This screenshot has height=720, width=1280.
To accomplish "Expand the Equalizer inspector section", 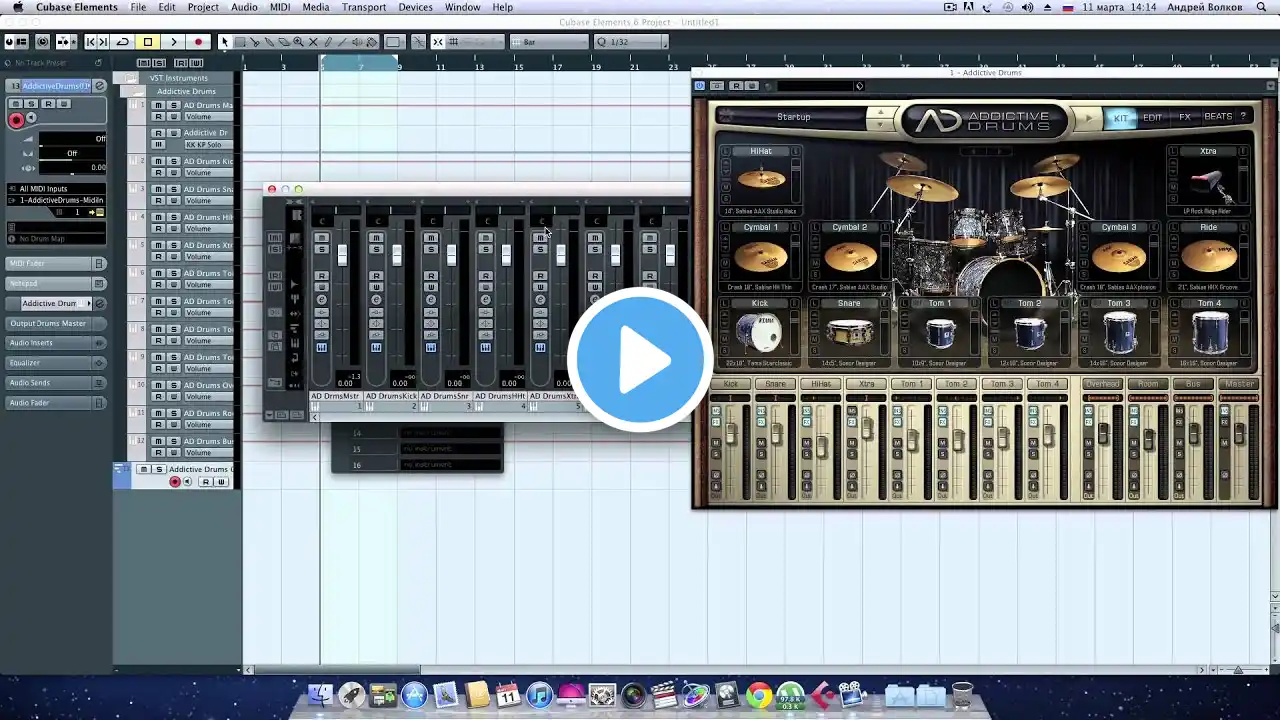I will click(x=56, y=363).
